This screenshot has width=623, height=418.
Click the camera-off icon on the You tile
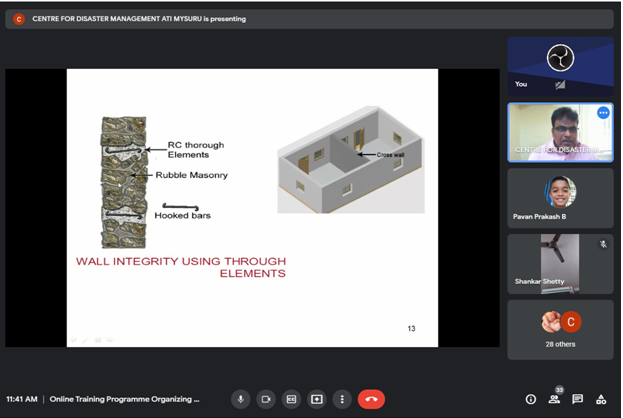560,85
